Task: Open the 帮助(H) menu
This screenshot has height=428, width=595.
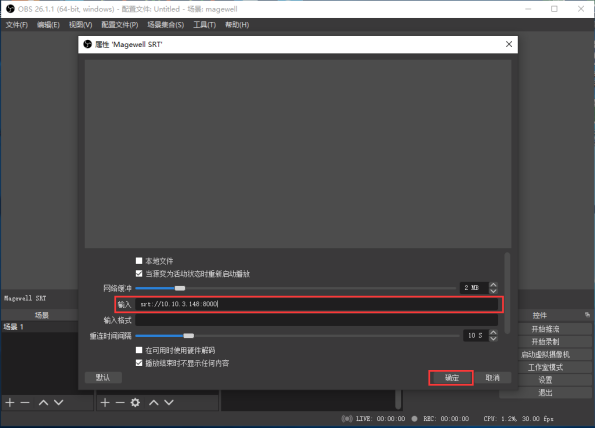Action: [x=237, y=25]
